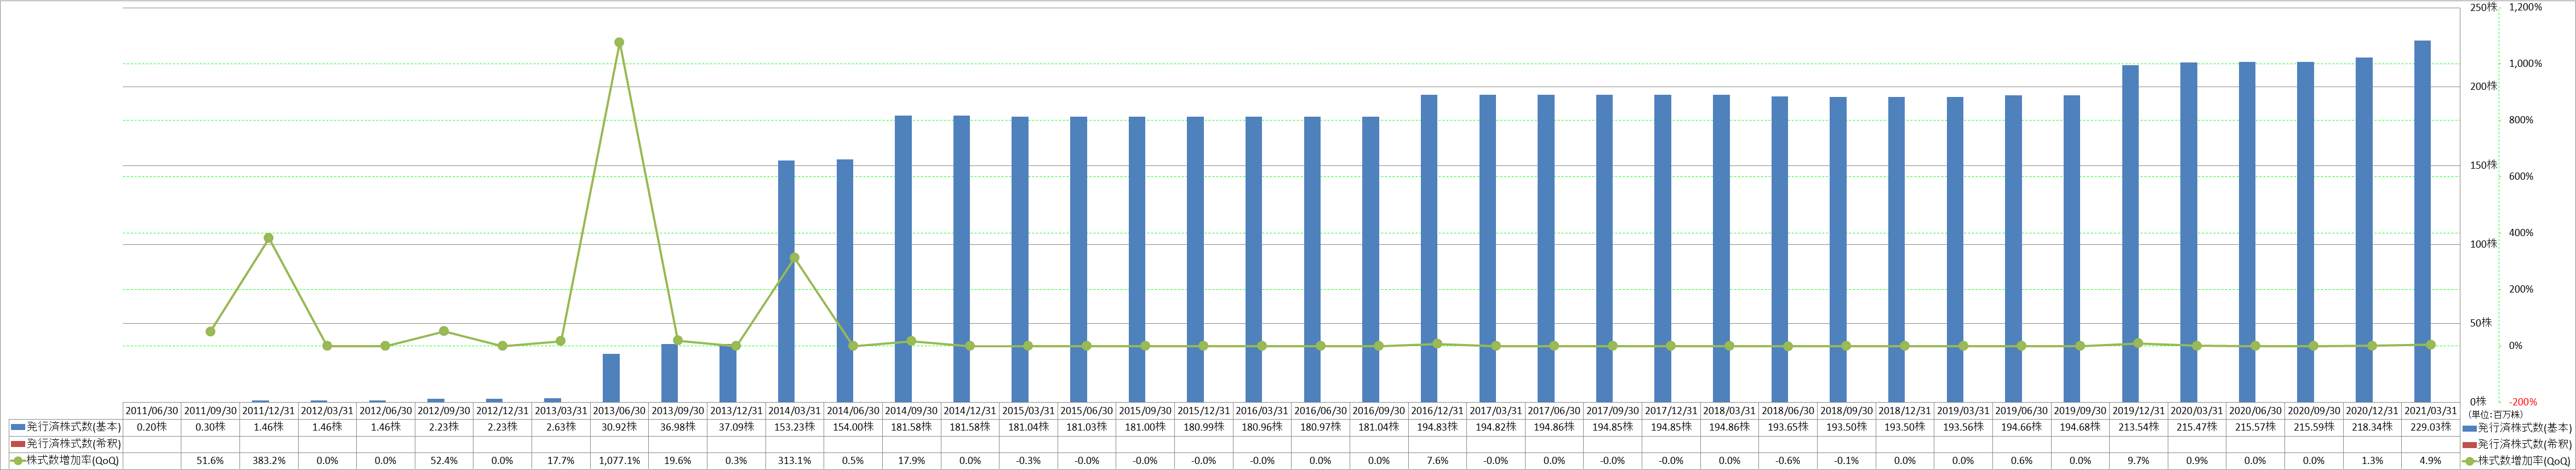Select the 2.63株 table cell
The image size is (2576, 470).
click(561, 427)
